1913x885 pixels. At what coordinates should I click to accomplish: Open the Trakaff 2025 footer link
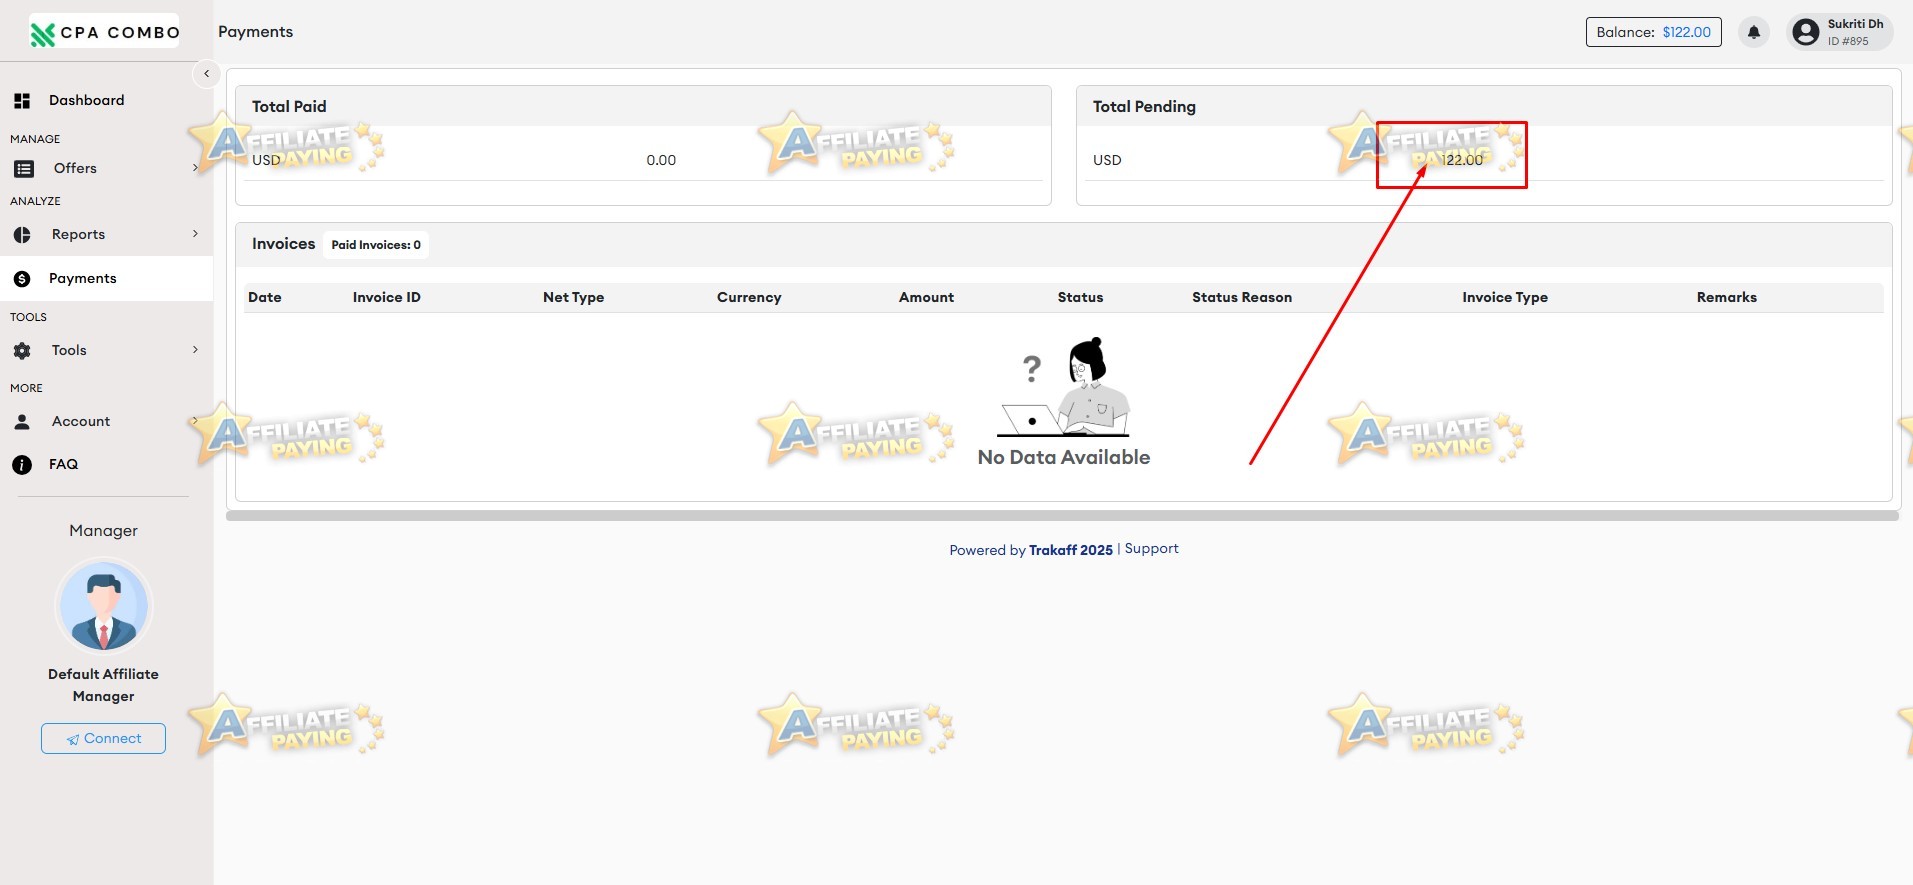1071,550
